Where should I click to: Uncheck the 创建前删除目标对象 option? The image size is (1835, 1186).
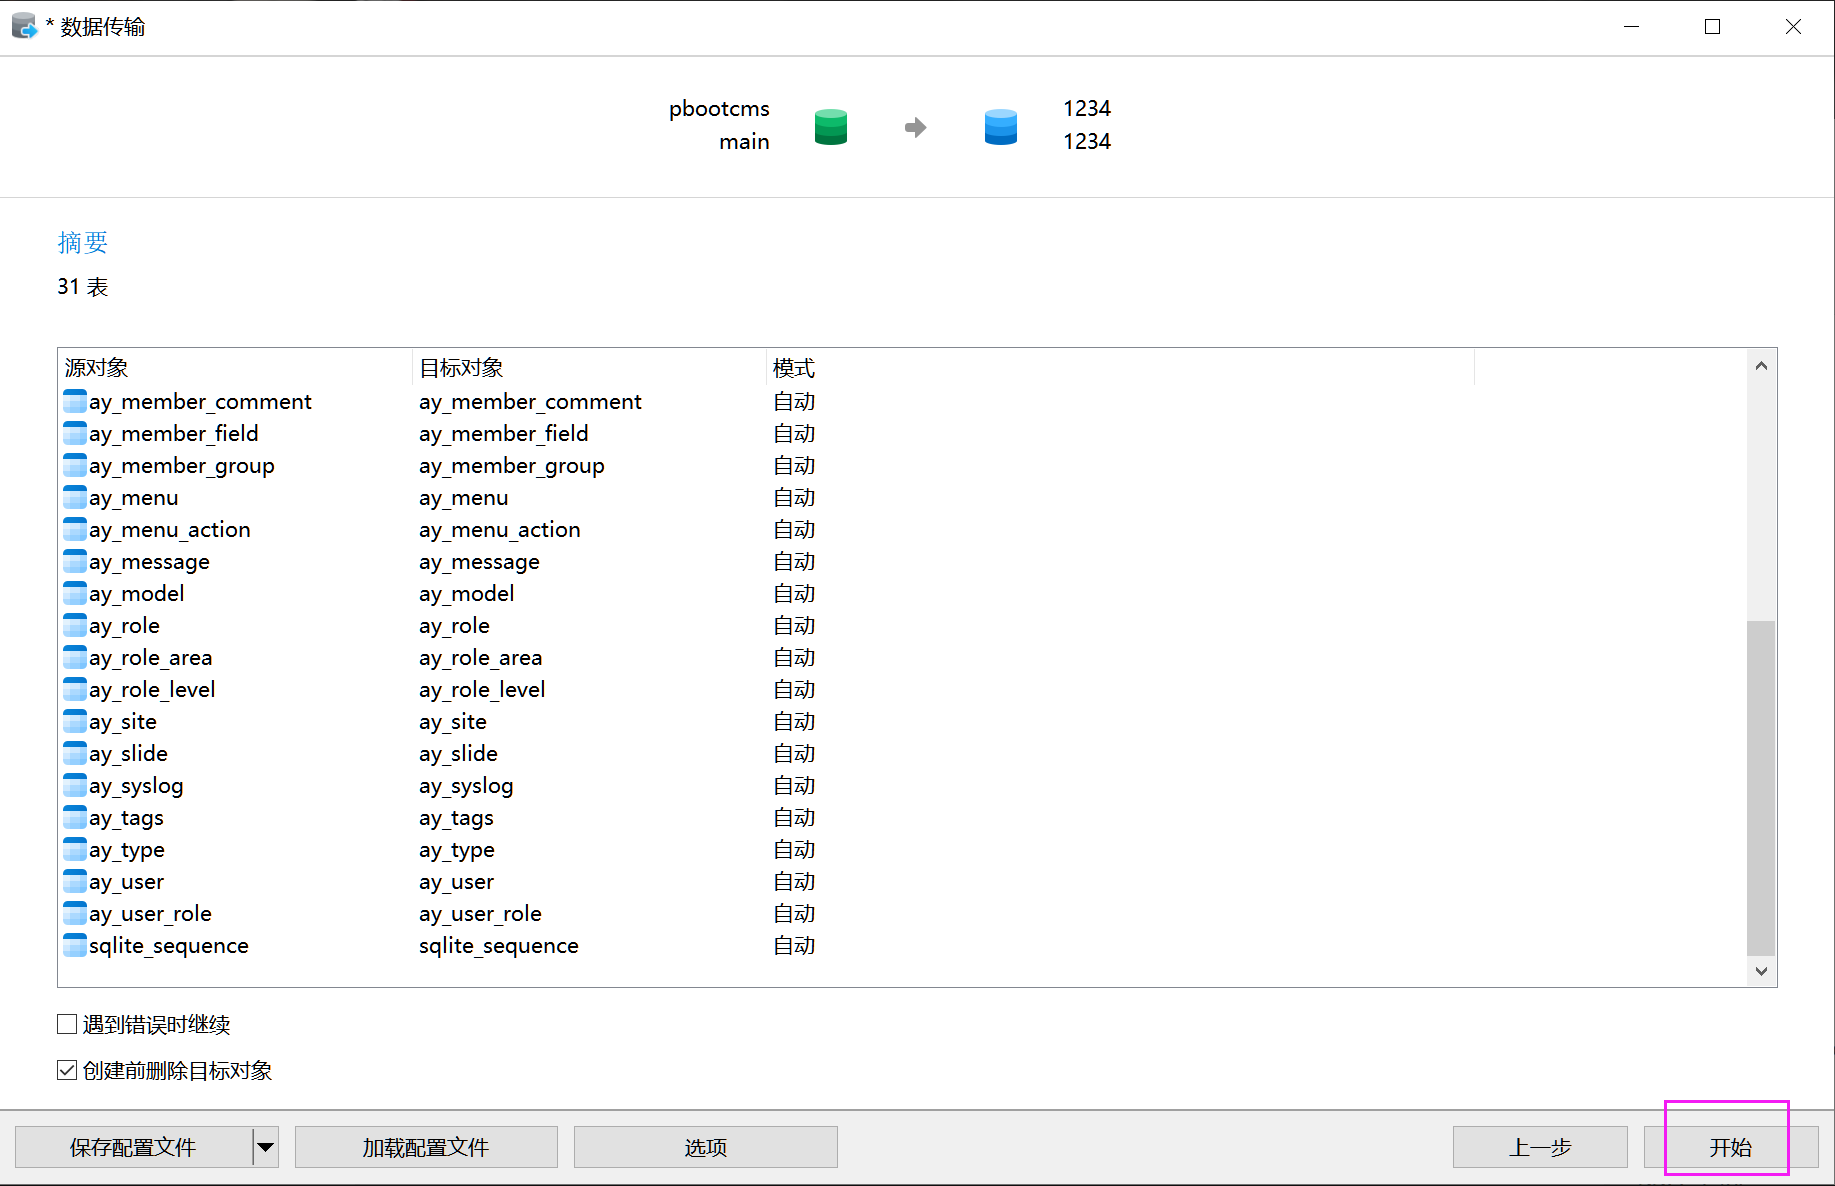(66, 1069)
